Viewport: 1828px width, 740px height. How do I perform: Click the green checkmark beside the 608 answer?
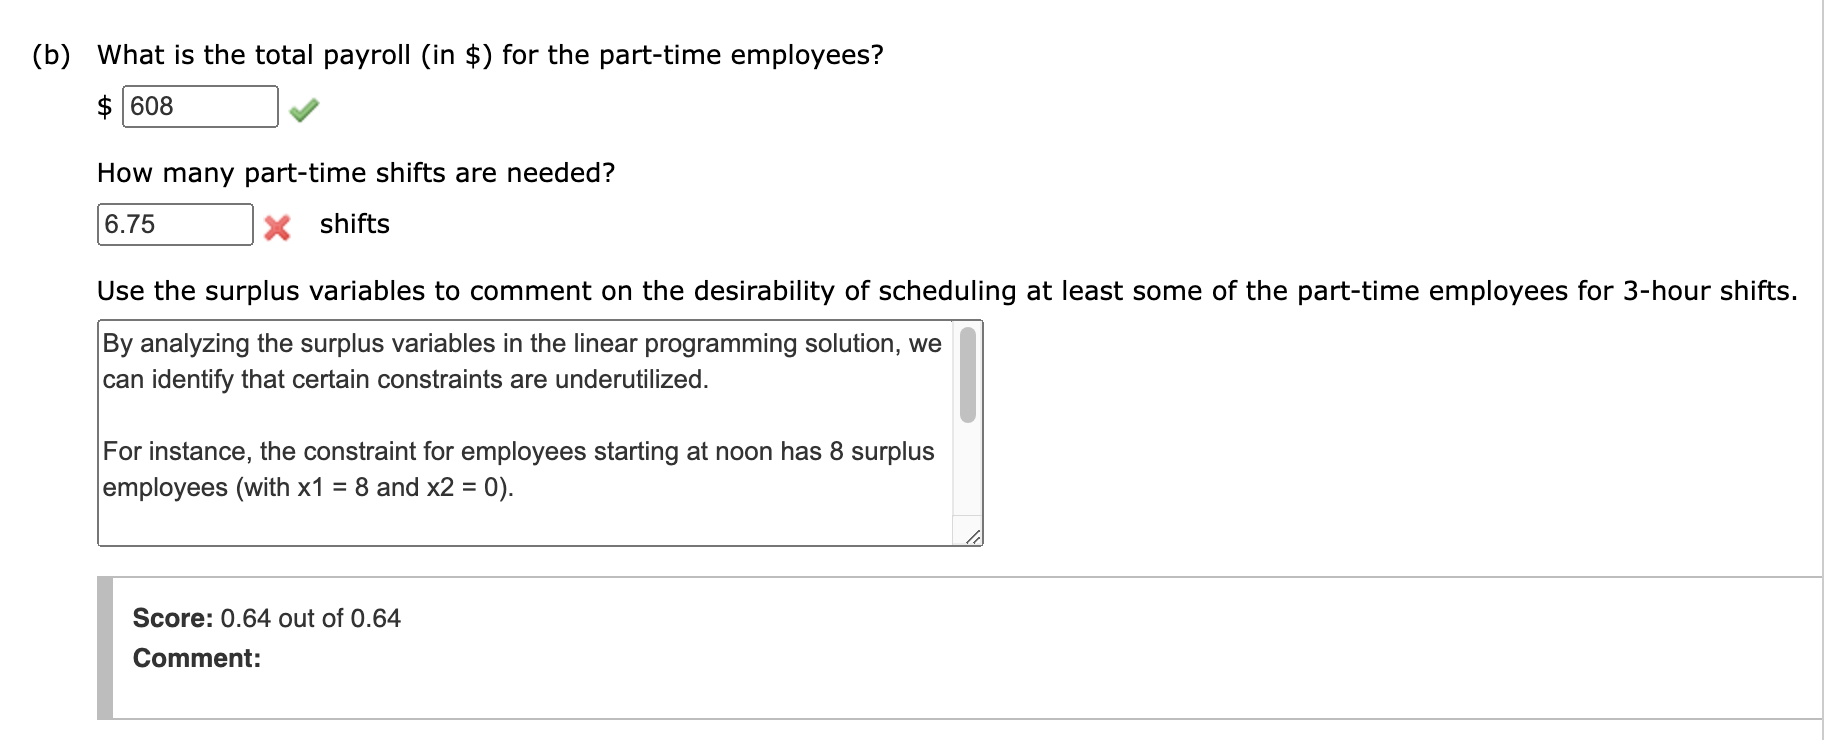pyautogui.click(x=303, y=108)
